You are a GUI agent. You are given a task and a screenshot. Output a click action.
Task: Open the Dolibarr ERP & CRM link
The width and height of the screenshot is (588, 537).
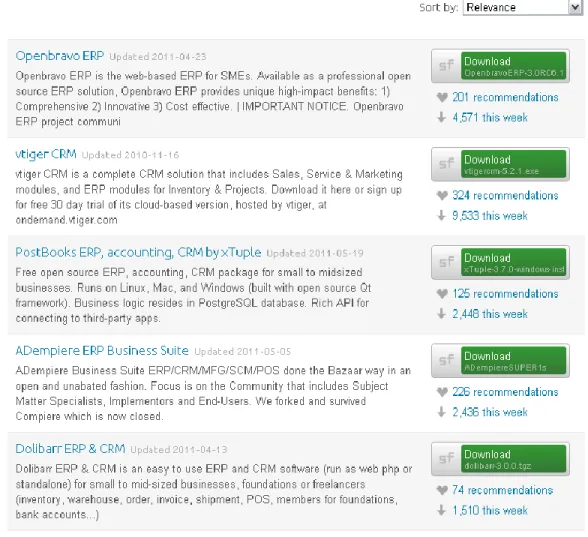(x=70, y=449)
